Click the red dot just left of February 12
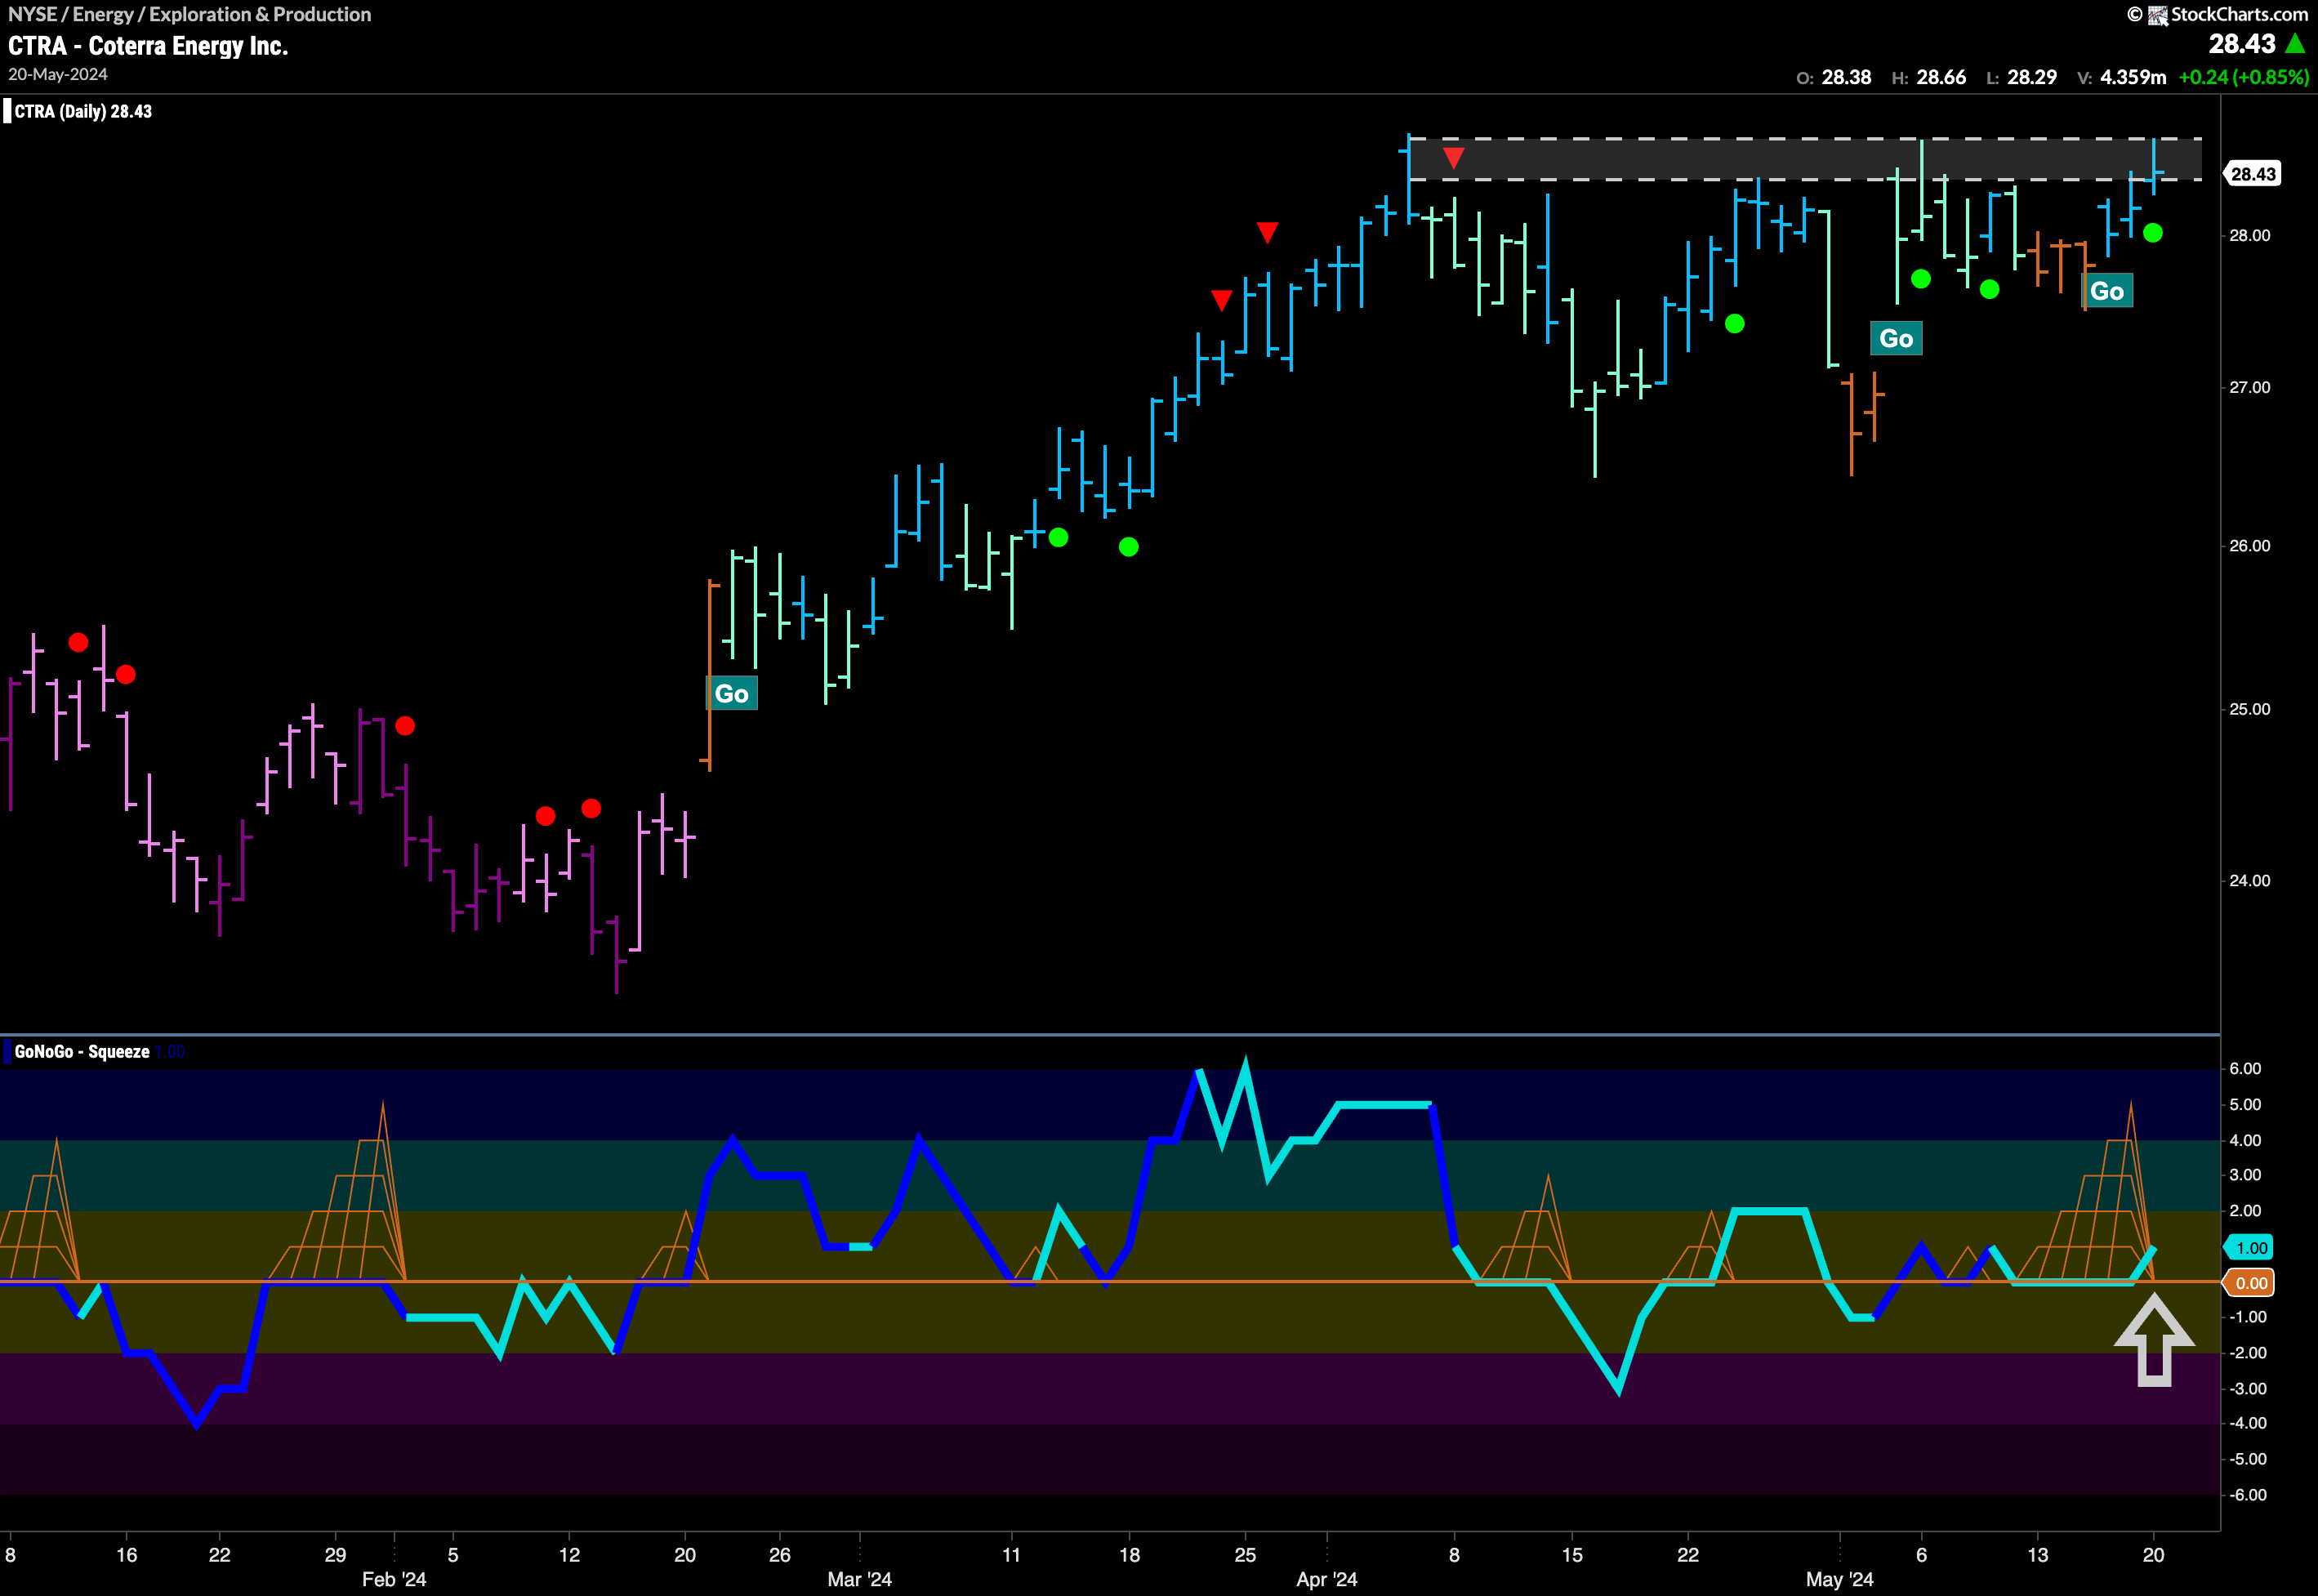This screenshot has height=1596, width=2318. click(545, 816)
